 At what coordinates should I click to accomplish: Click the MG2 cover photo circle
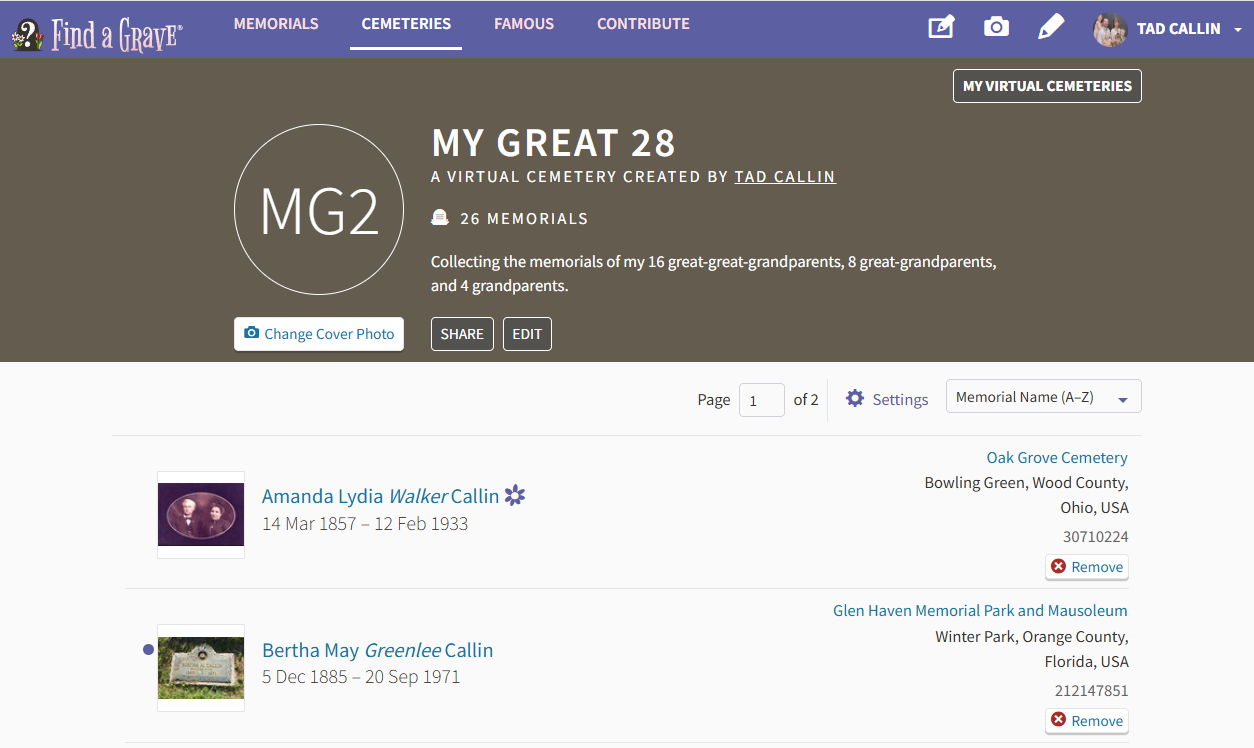coord(319,210)
